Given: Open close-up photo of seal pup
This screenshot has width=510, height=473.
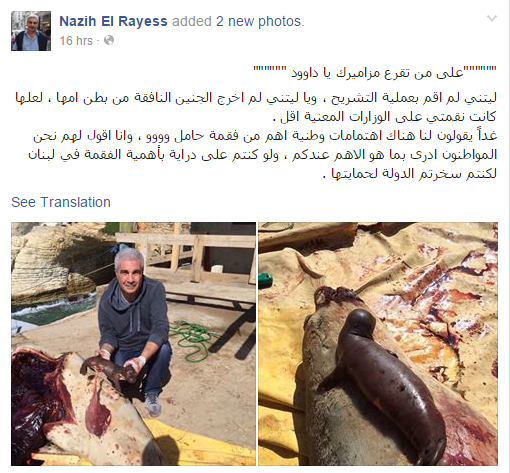Looking at the screenshot, I should point(378,344).
